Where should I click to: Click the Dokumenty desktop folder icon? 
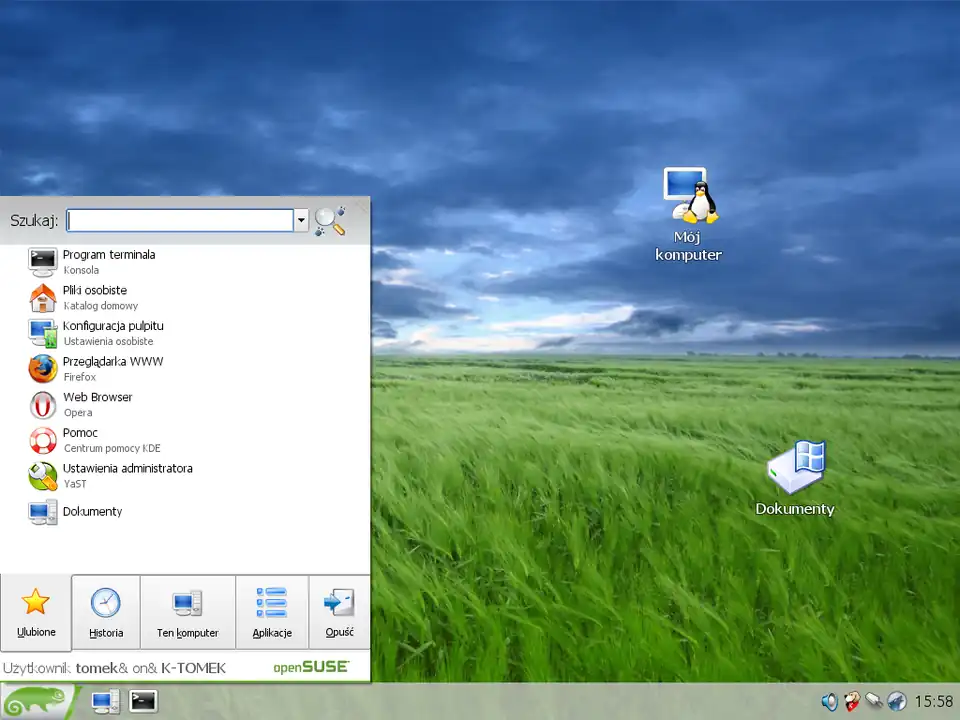(795, 468)
